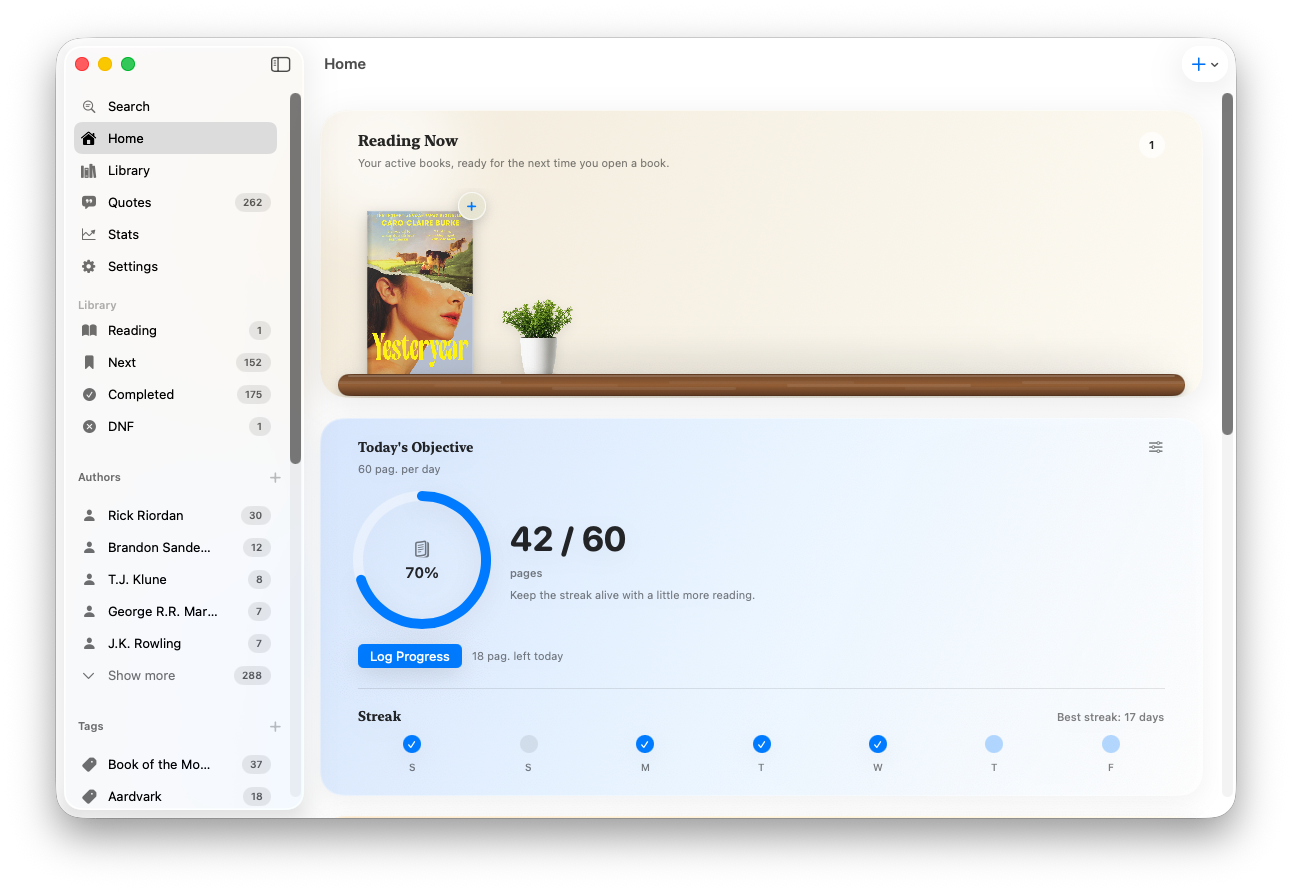The width and height of the screenshot is (1292, 892).
Task: Add a new tag with plus icon
Action: click(275, 727)
